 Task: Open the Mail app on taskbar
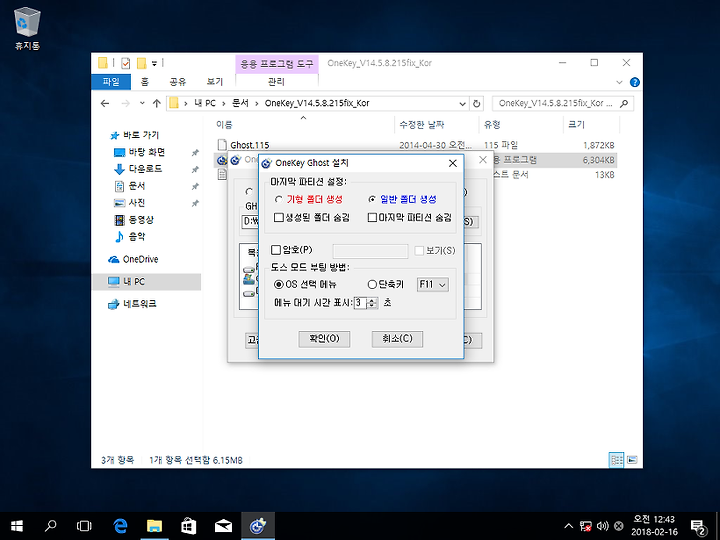pos(223,526)
